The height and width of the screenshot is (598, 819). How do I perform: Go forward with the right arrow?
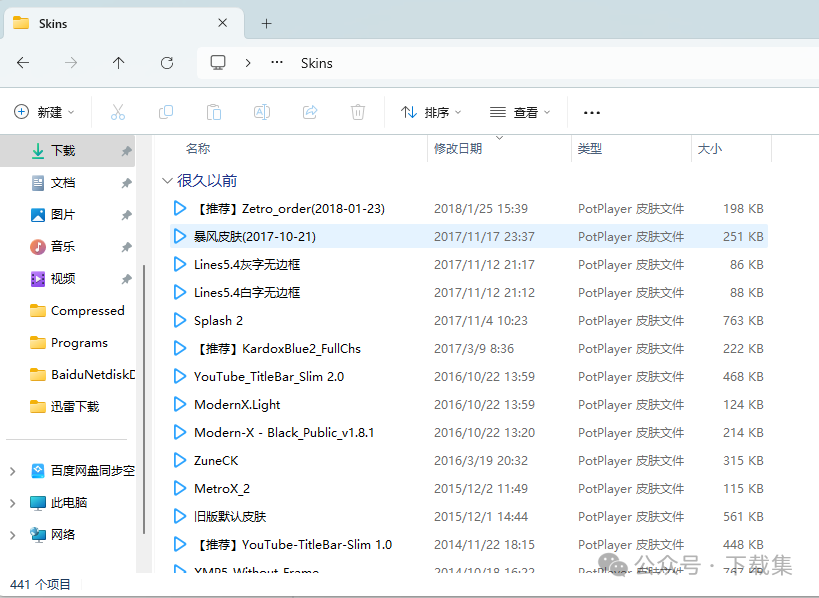[x=71, y=63]
